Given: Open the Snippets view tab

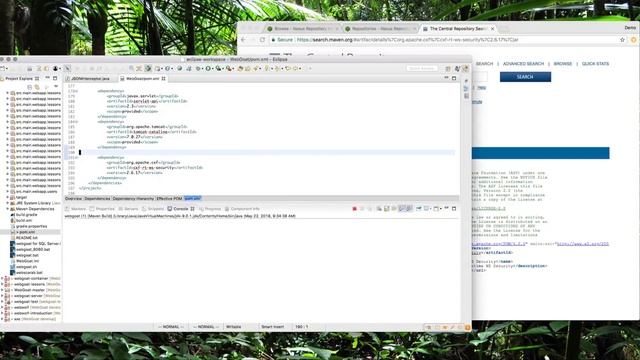Looking at the screenshot, I should (153, 209).
